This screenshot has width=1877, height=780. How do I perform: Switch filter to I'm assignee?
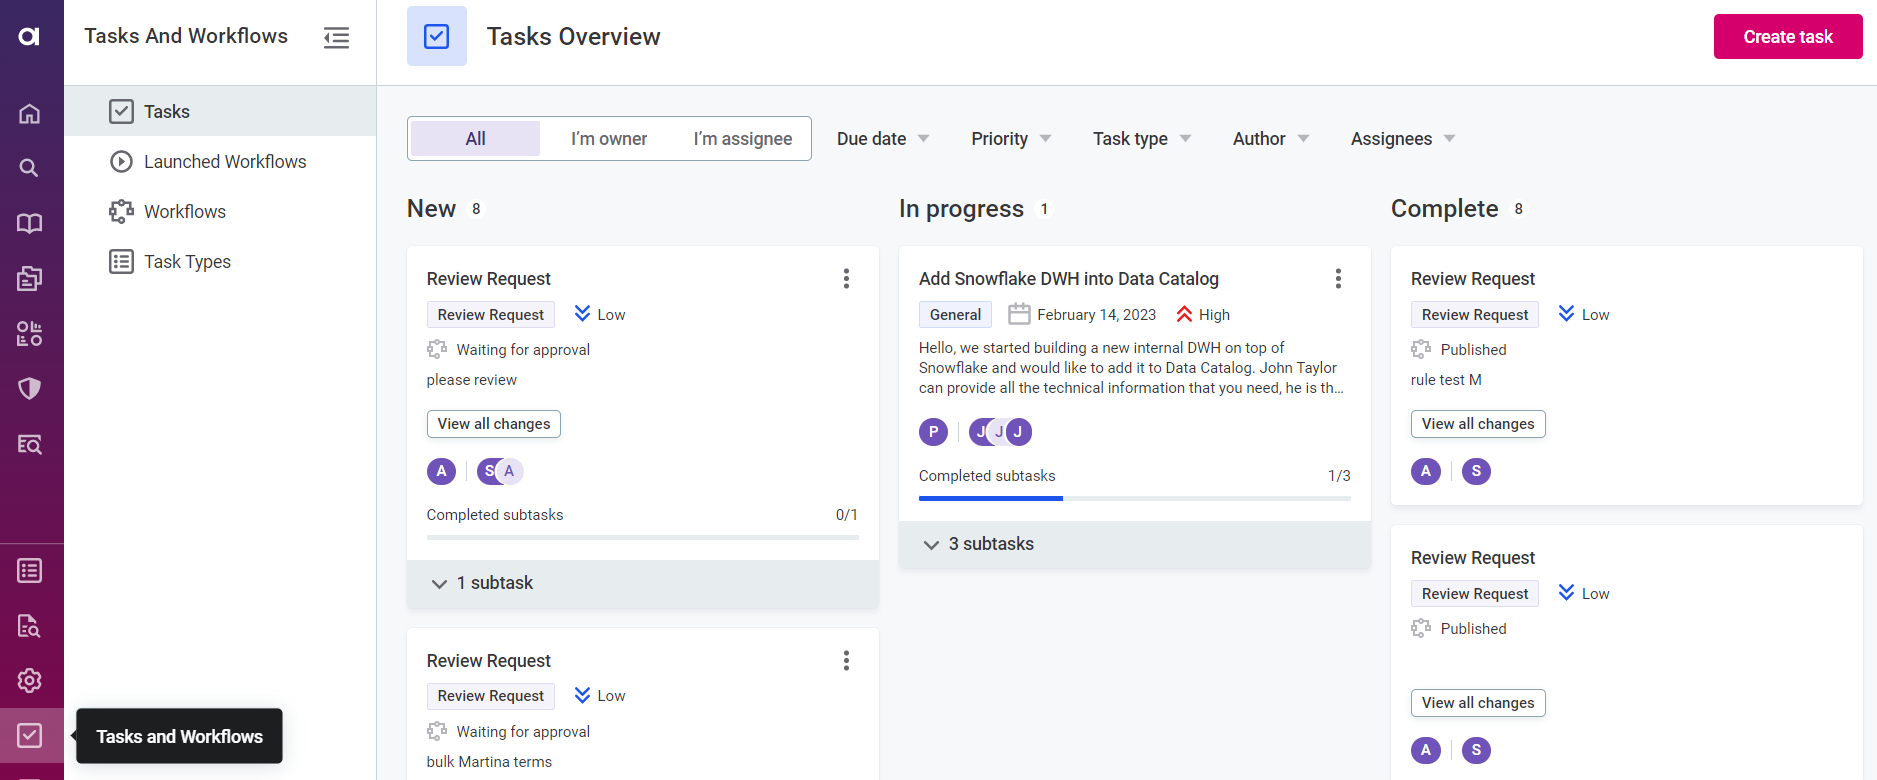[x=742, y=139]
